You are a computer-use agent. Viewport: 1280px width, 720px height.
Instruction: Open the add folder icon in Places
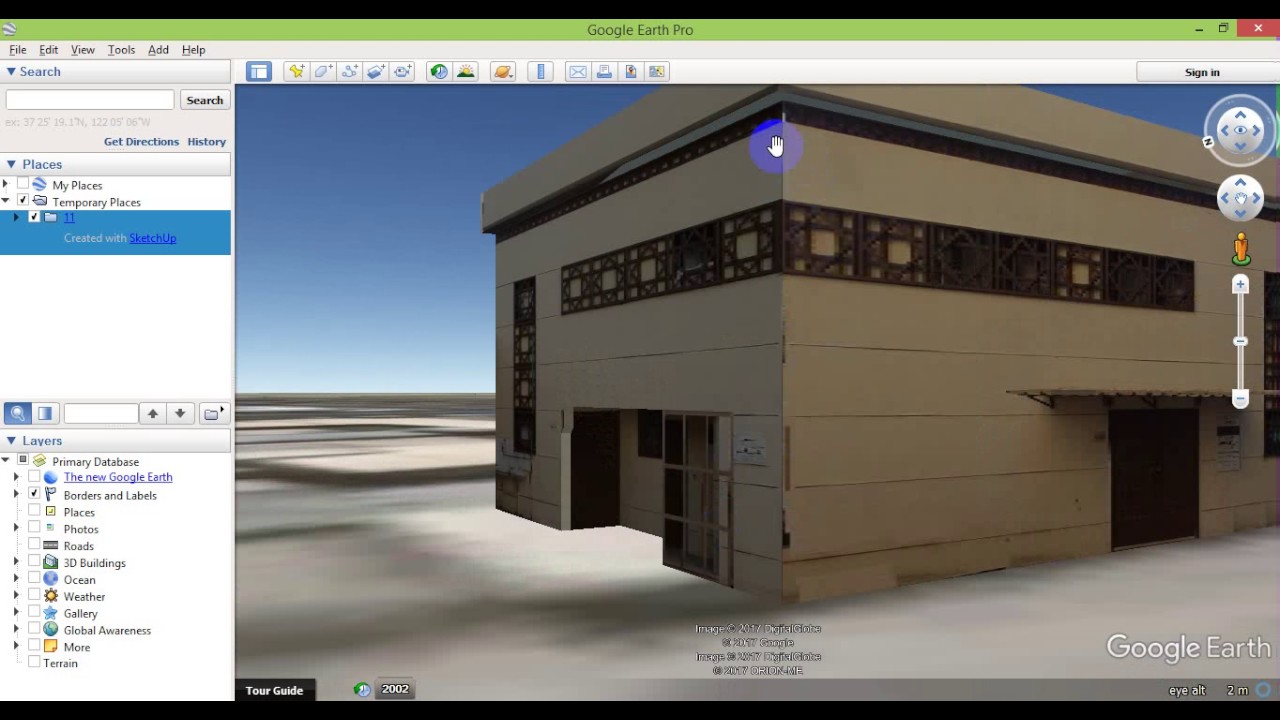point(212,413)
